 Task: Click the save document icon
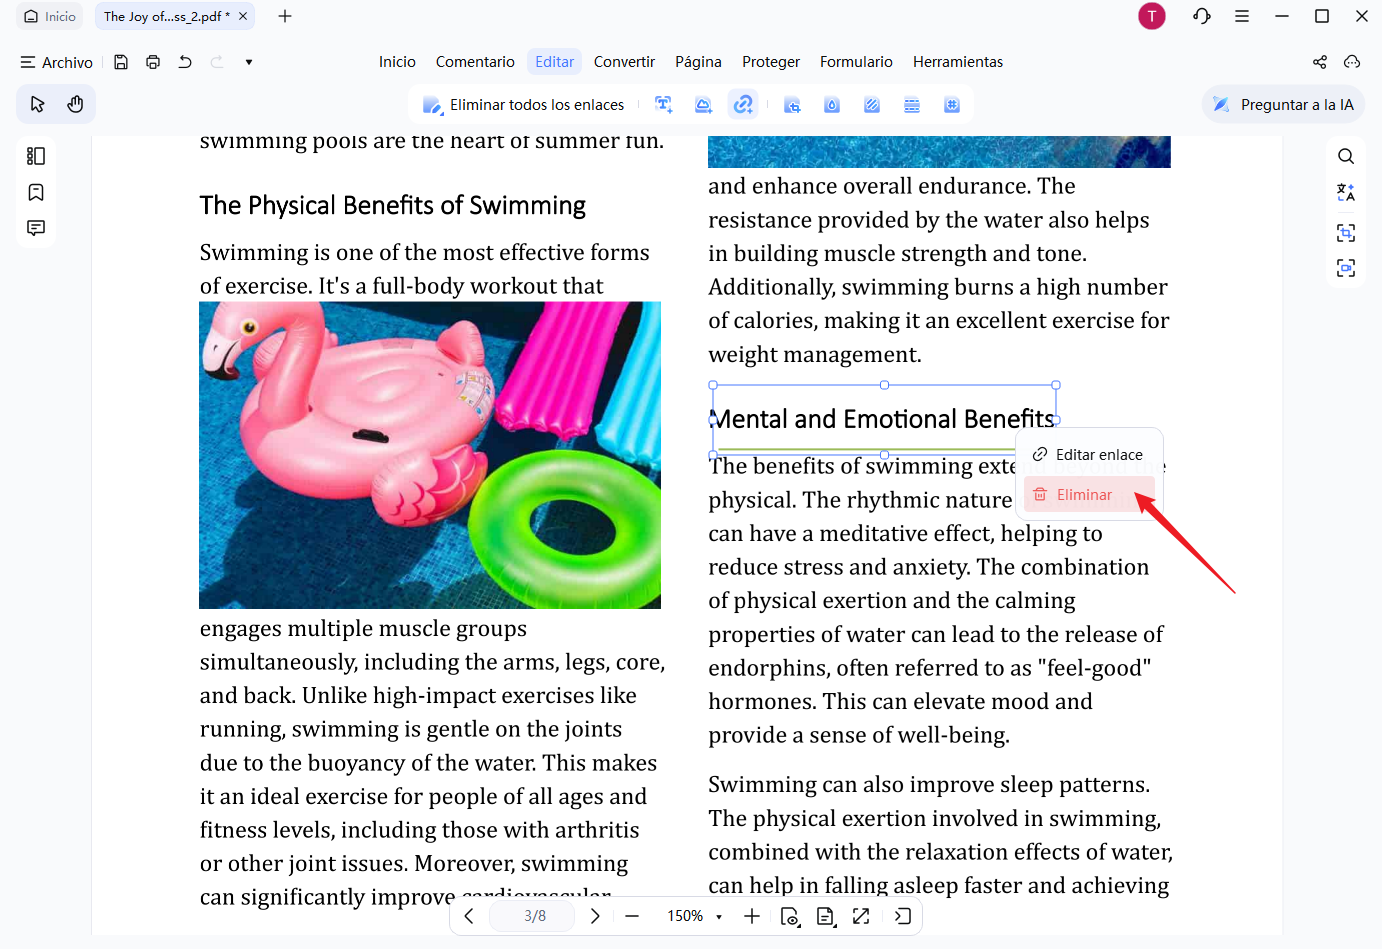[x=121, y=62]
